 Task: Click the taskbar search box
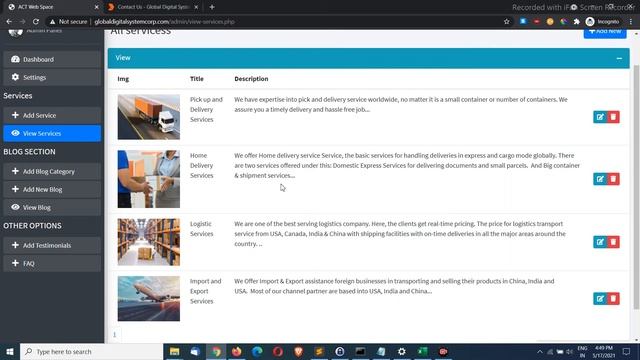click(91, 351)
